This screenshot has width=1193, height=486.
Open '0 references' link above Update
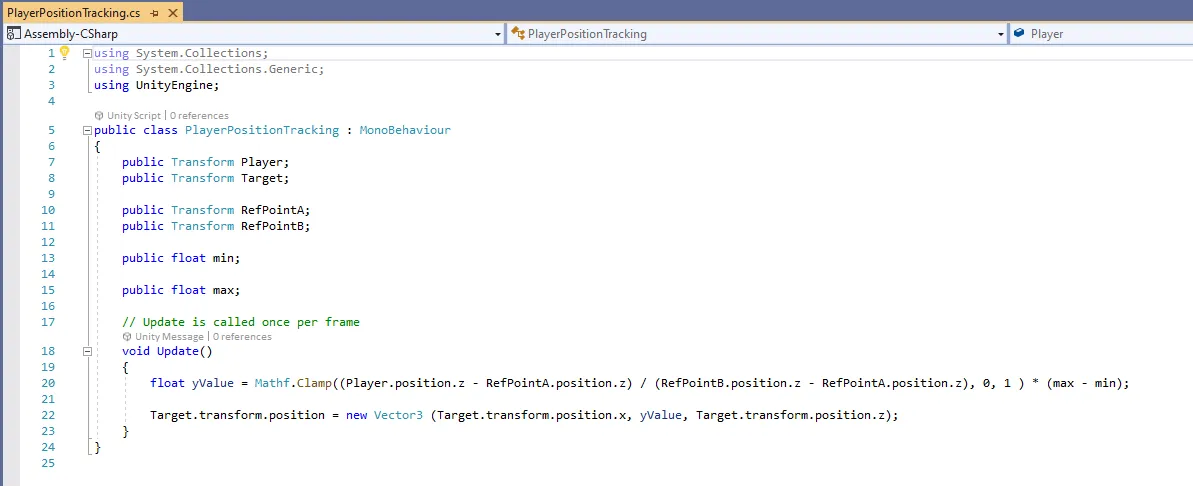(242, 336)
